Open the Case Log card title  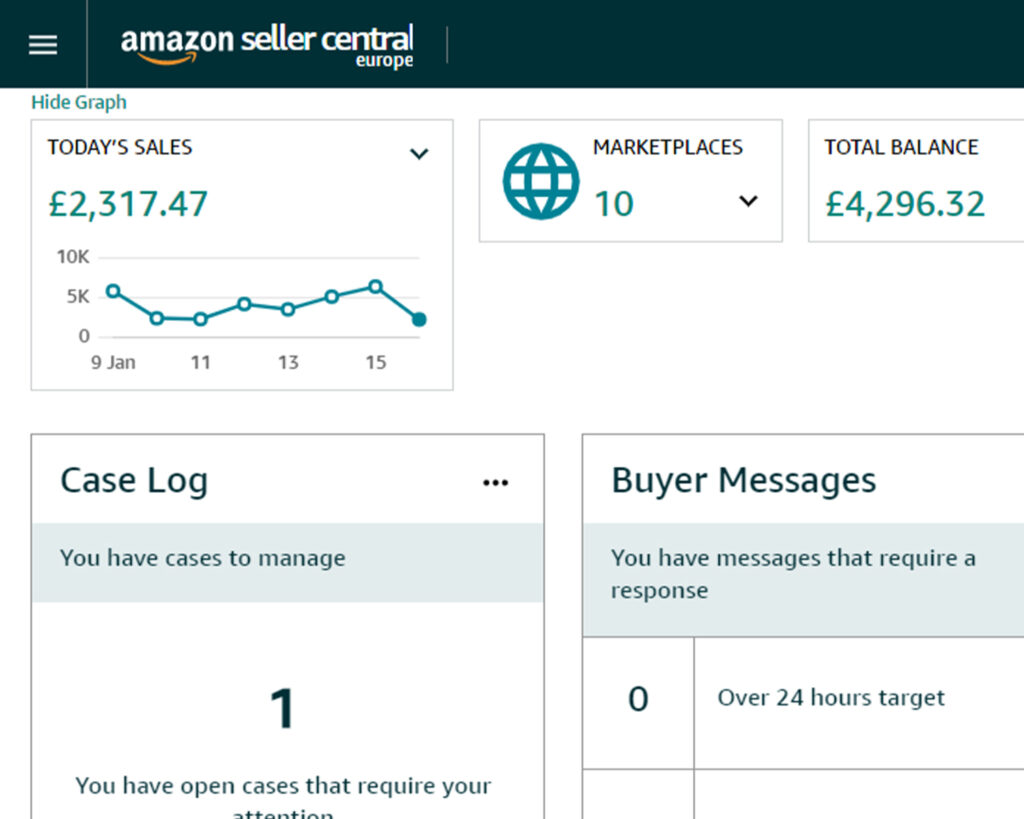pyautogui.click(x=135, y=481)
